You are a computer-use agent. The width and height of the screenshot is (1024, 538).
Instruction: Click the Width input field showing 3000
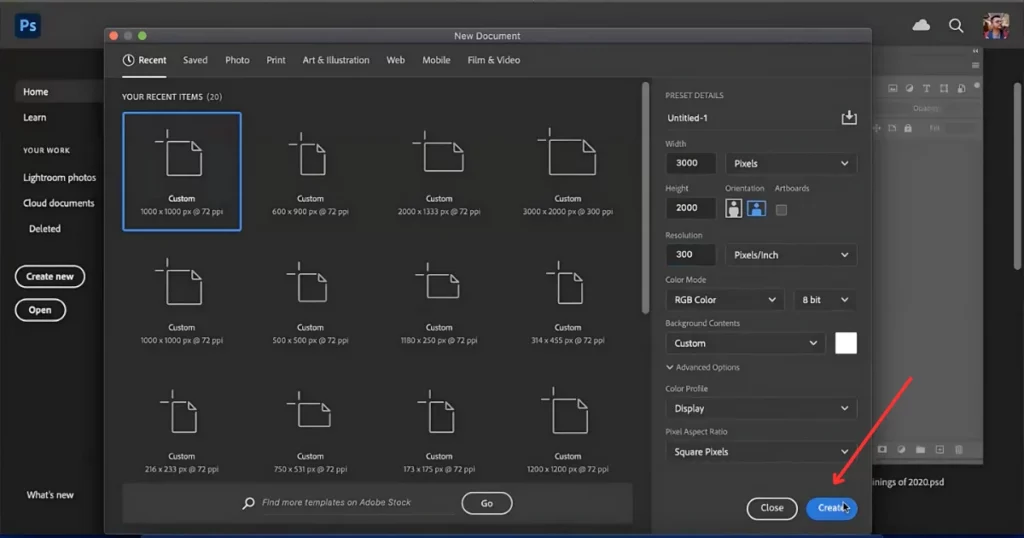click(690, 163)
